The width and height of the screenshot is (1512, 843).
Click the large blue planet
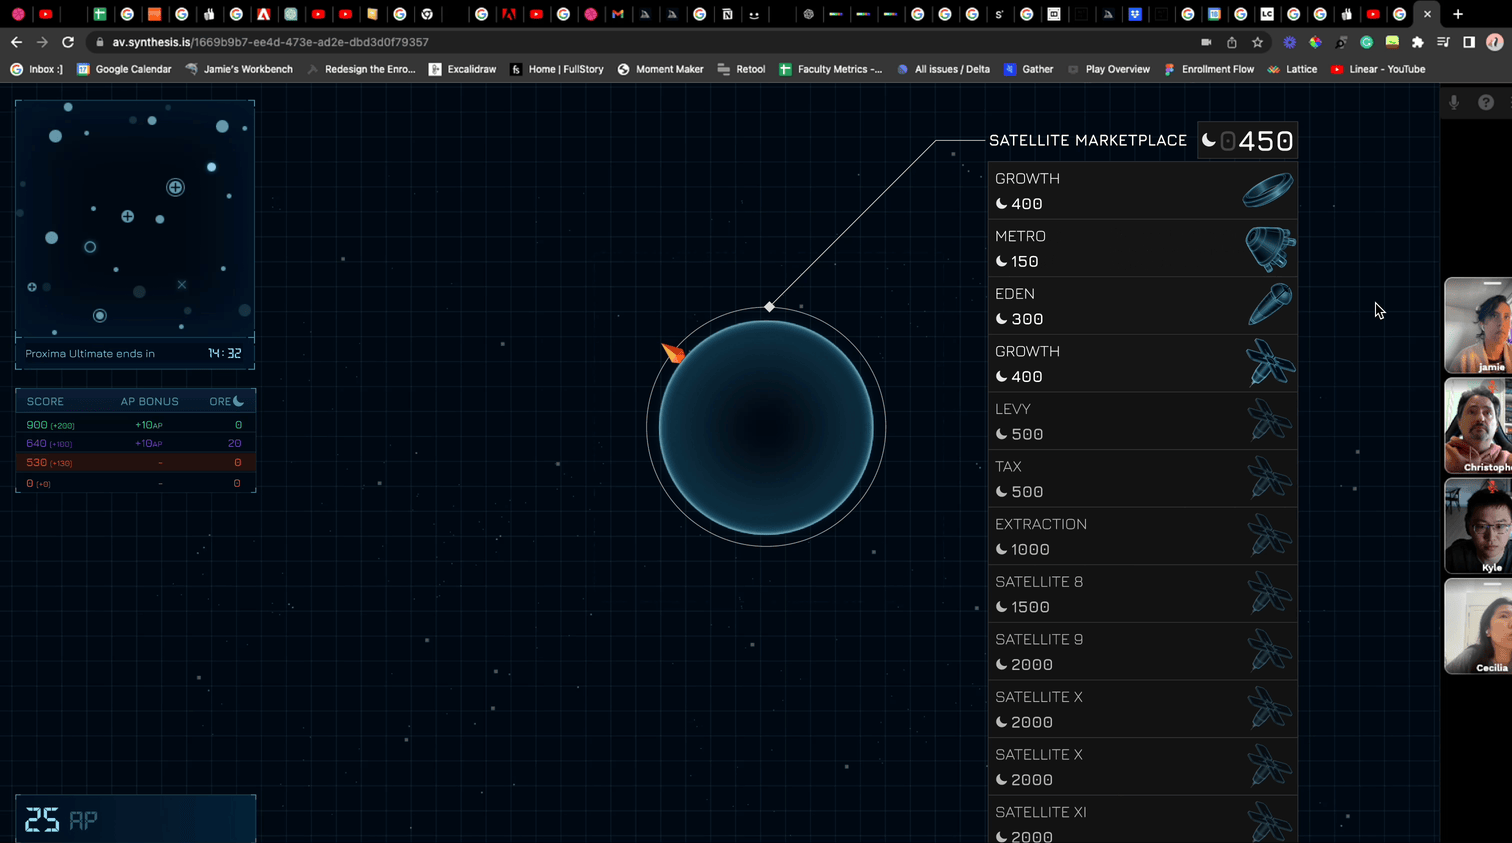(x=766, y=428)
